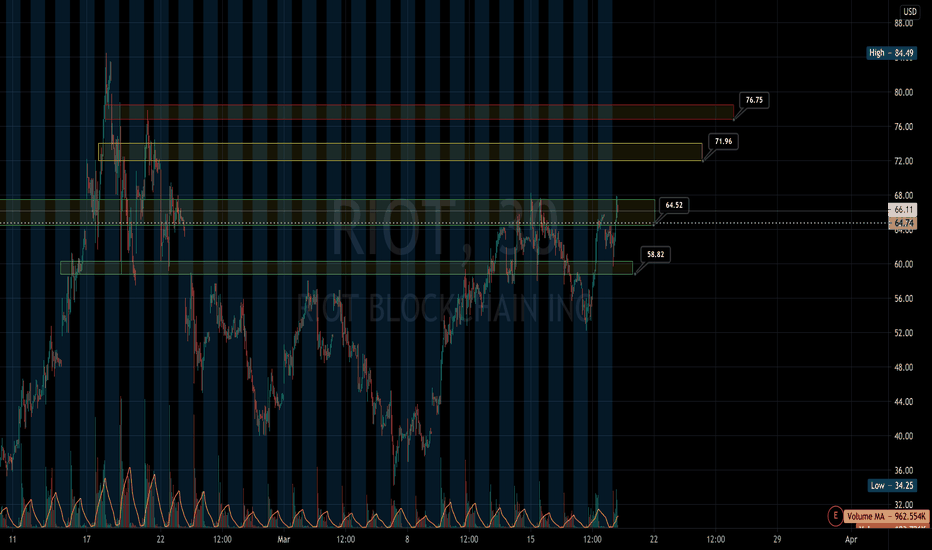Image resolution: width=932 pixels, height=550 pixels.
Task: Click the High 84.49 price tag
Action: (x=891, y=53)
